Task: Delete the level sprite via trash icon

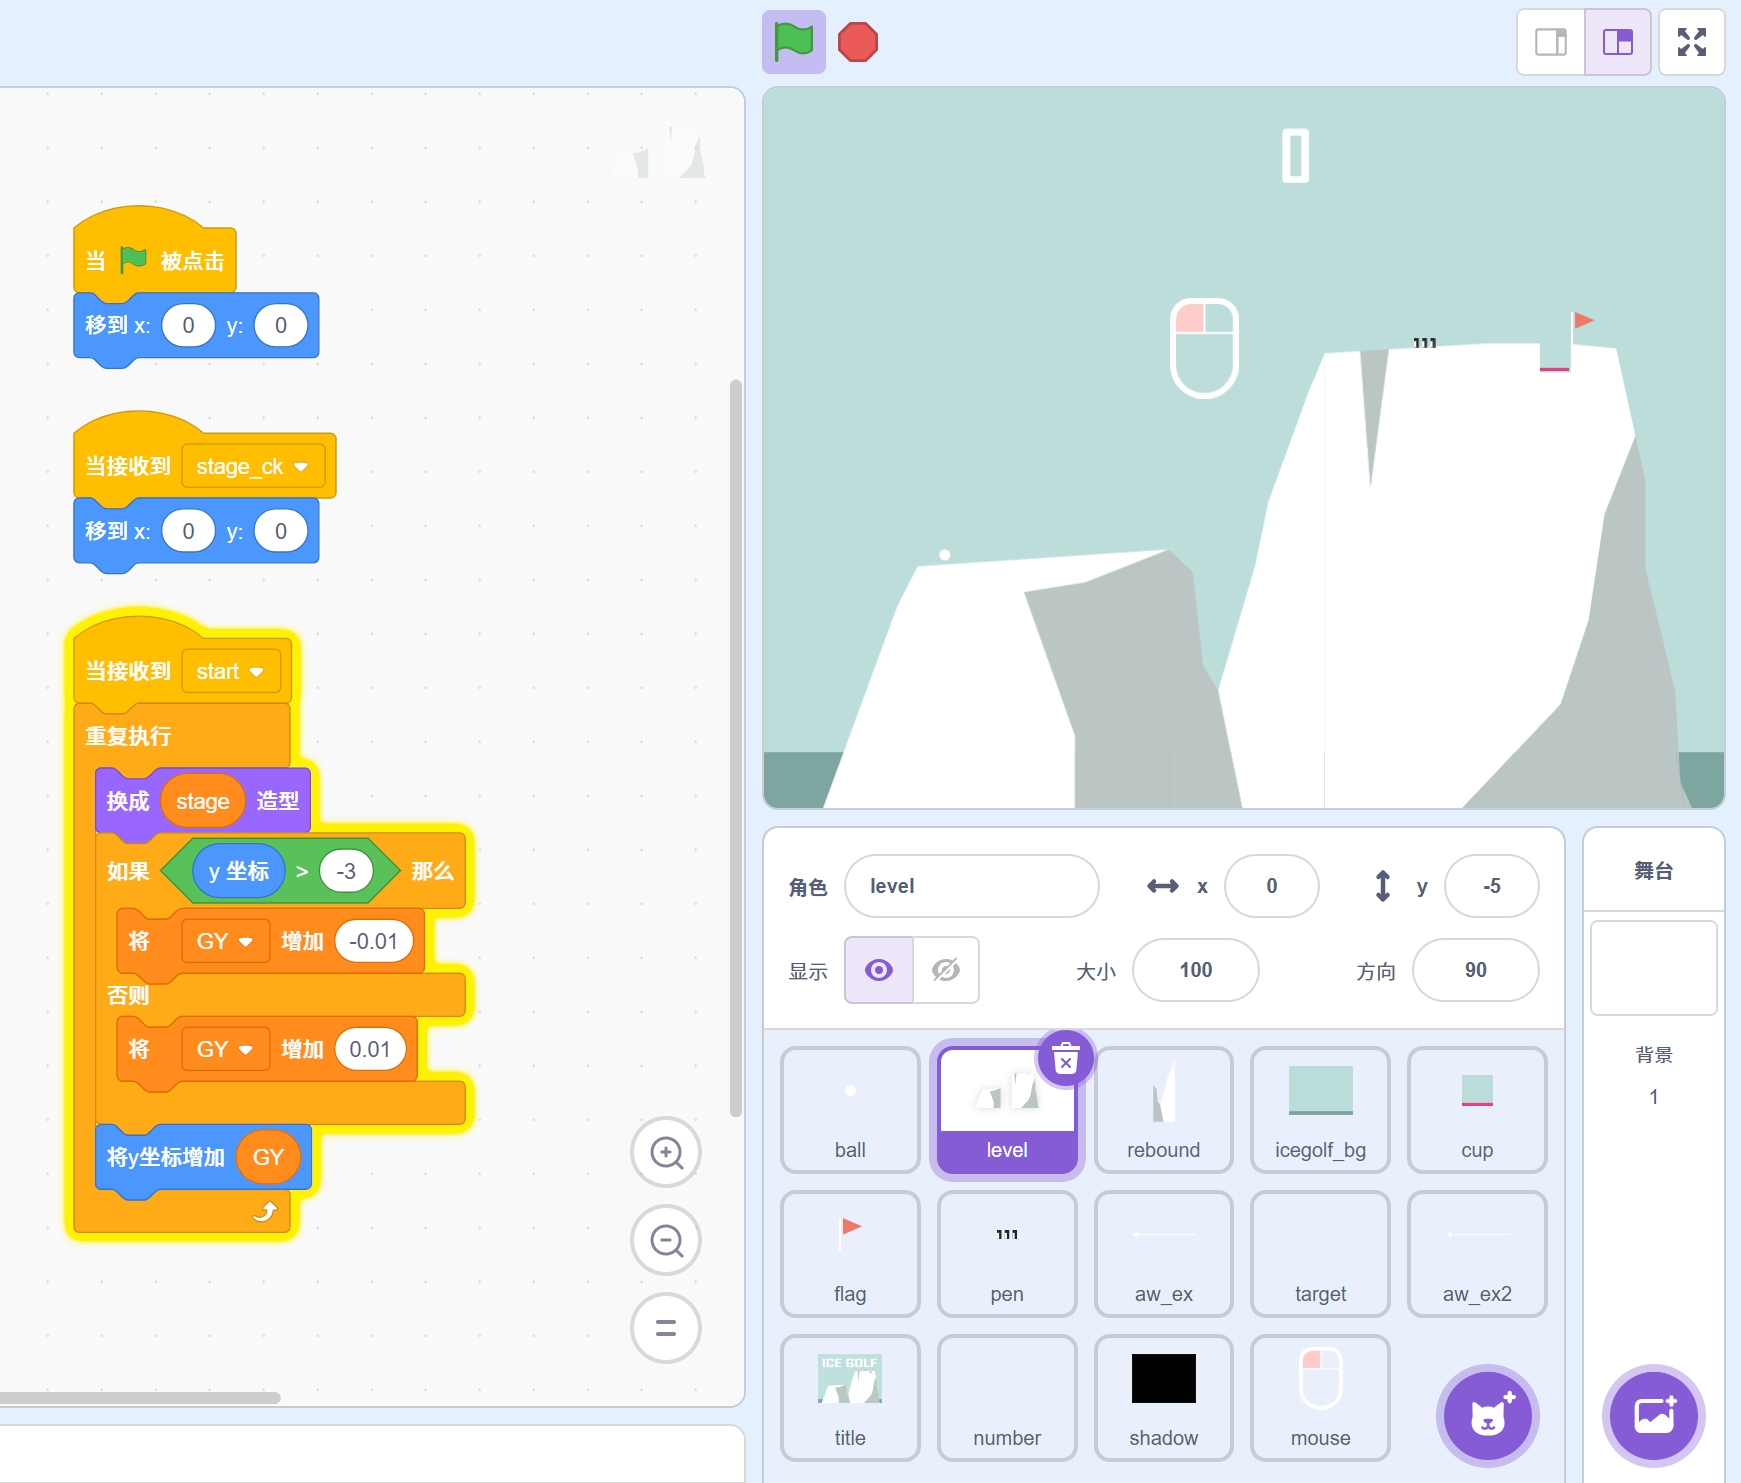Action: 1066,1058
